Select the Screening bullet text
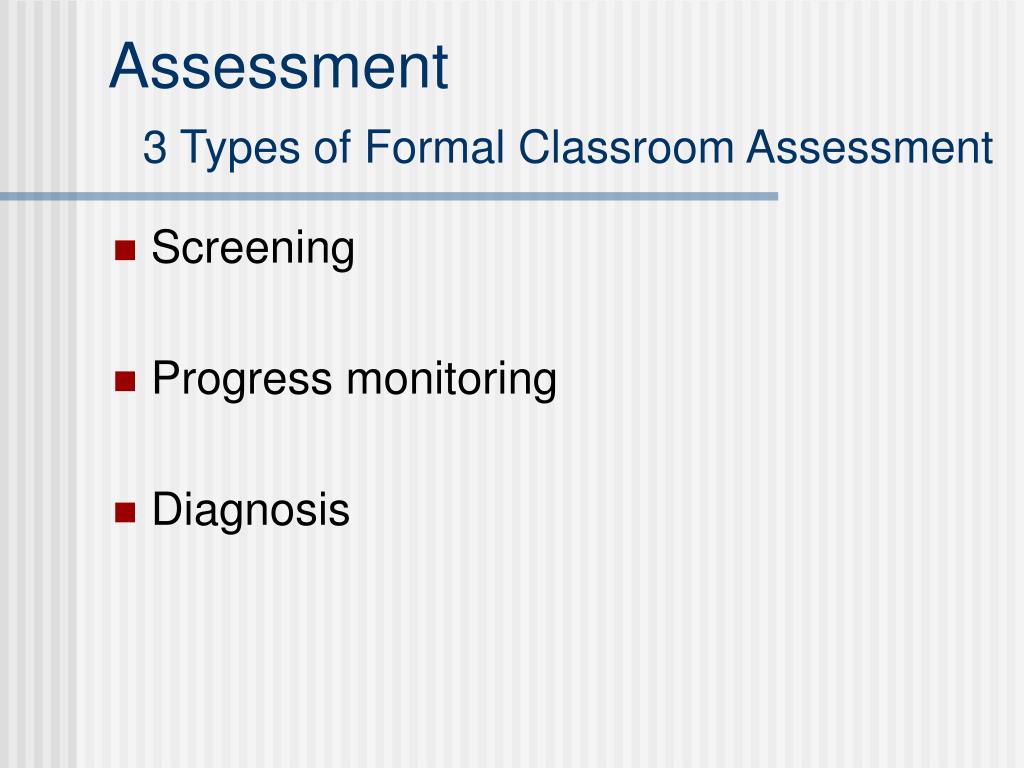The width and height of the screenshot is (1024, 768). (x=253, y=249)
